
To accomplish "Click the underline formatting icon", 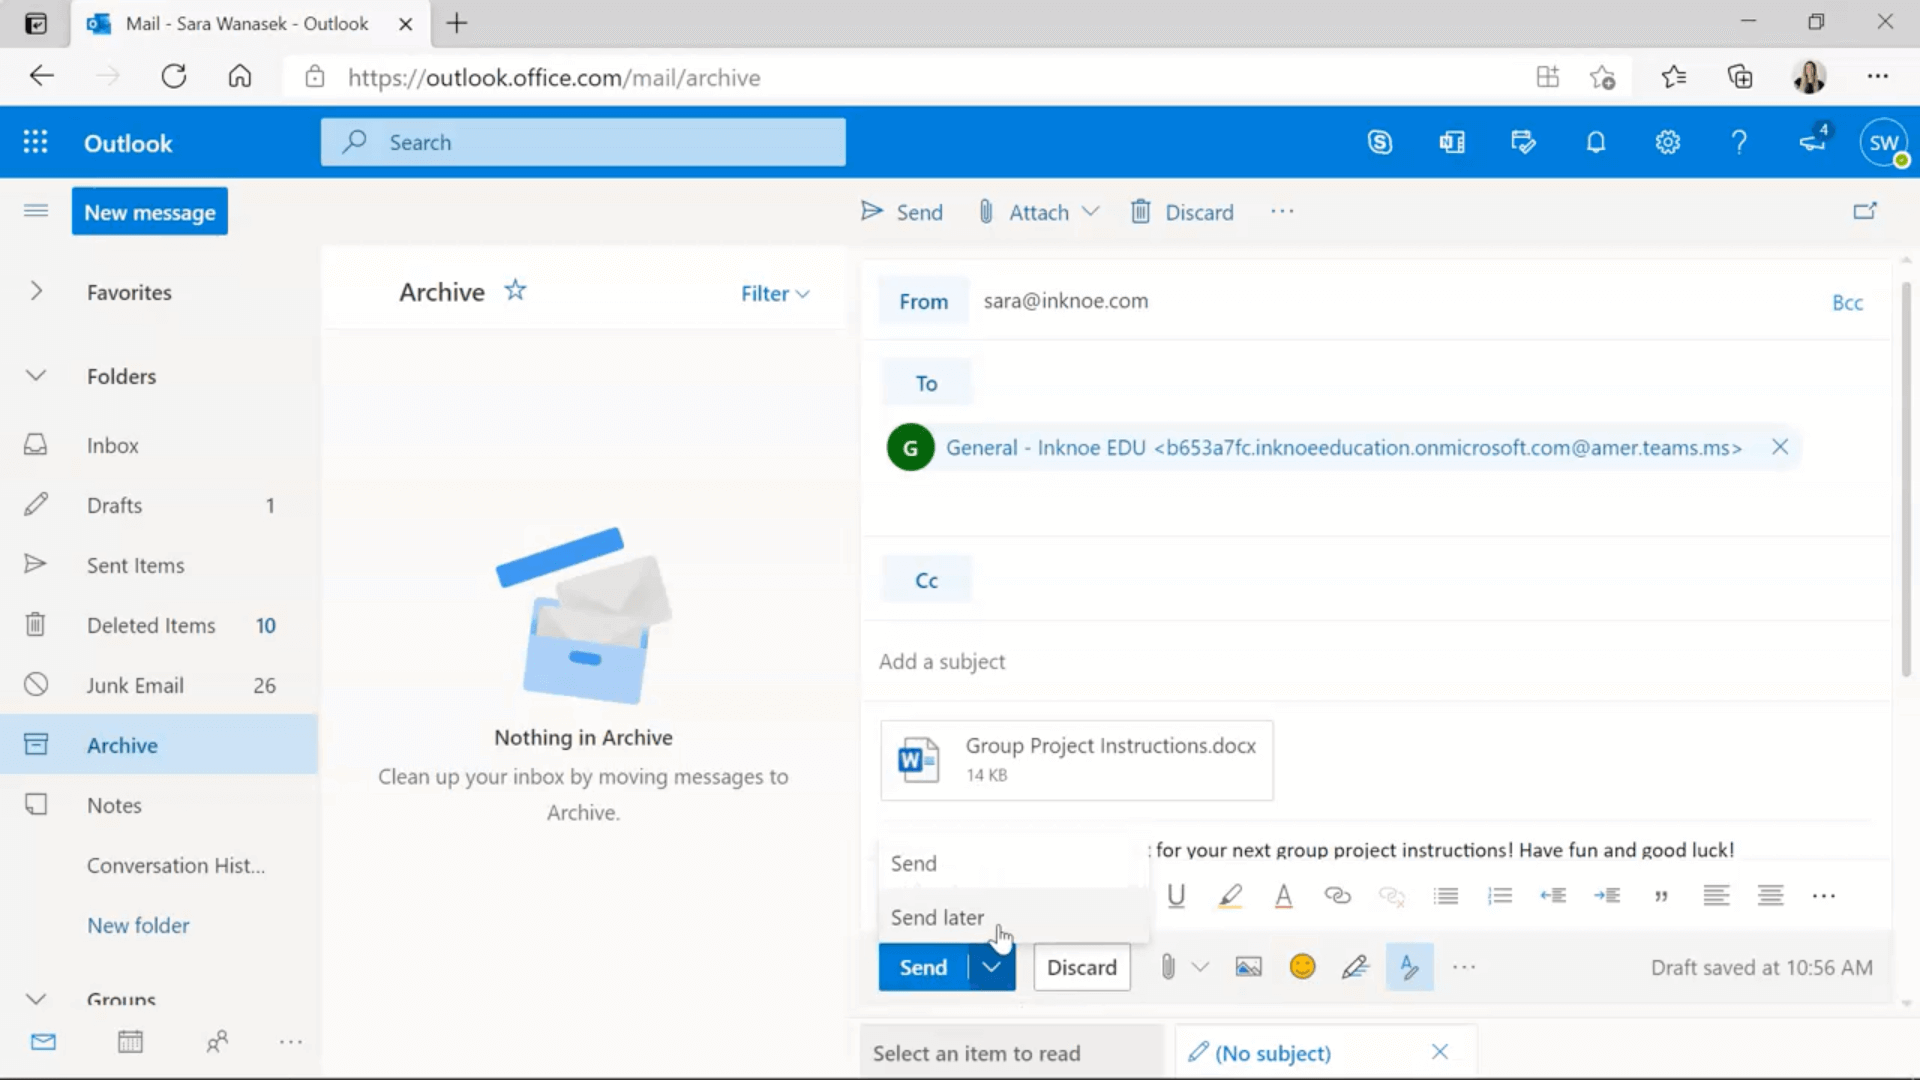I will (1175, 895).
